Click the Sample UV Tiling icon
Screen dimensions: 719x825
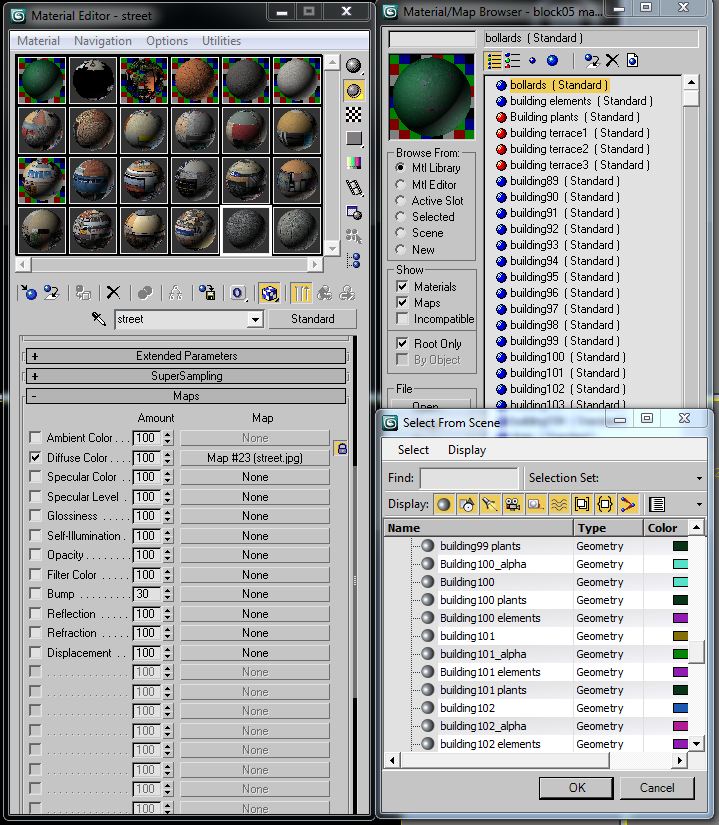[353, 138]
